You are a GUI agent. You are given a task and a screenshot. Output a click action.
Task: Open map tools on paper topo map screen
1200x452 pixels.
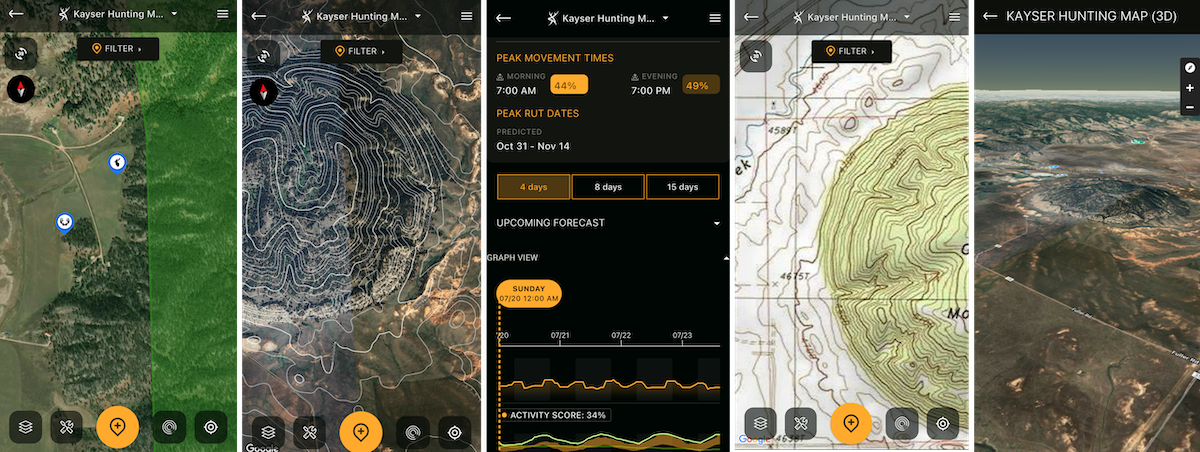801,424
